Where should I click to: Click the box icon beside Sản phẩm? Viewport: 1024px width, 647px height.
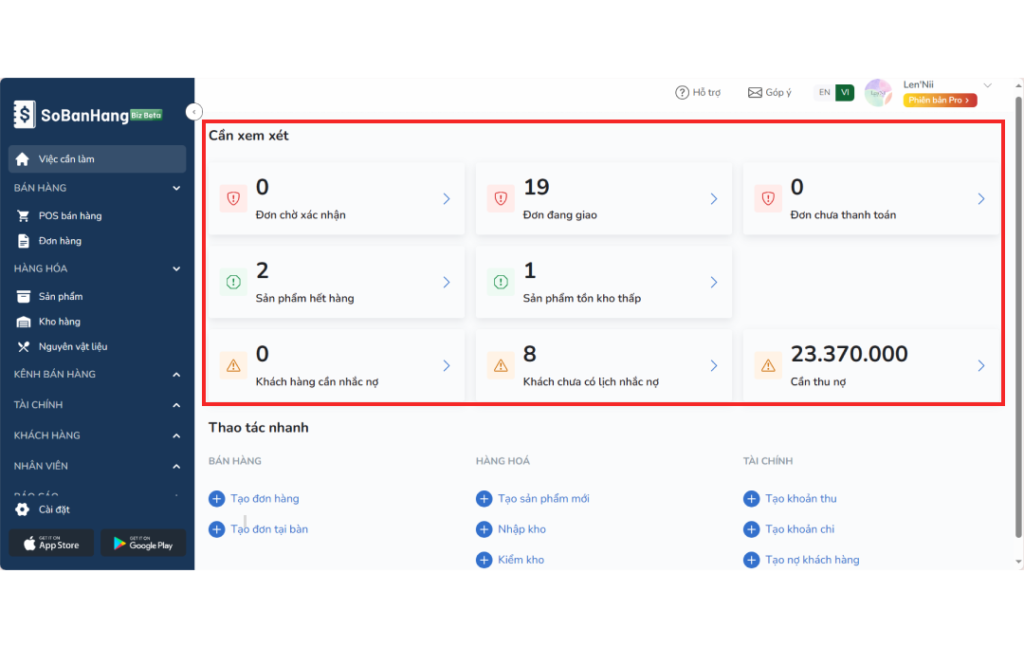point(24,296)
